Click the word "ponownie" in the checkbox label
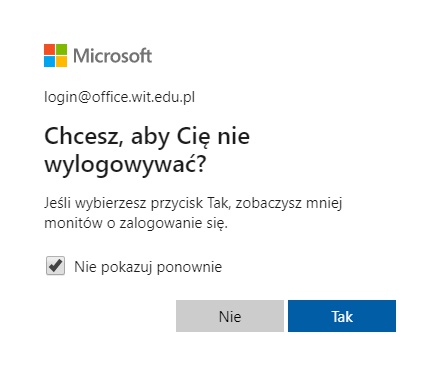This screenshot has height=376, width=440. click(189, 268)
